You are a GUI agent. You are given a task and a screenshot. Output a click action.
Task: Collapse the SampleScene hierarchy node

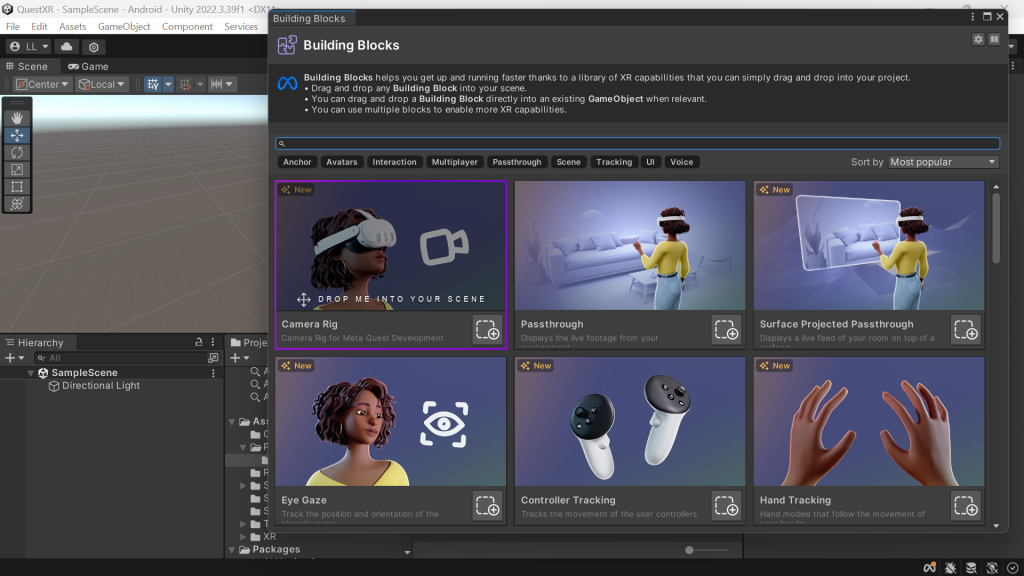[30, 373]
